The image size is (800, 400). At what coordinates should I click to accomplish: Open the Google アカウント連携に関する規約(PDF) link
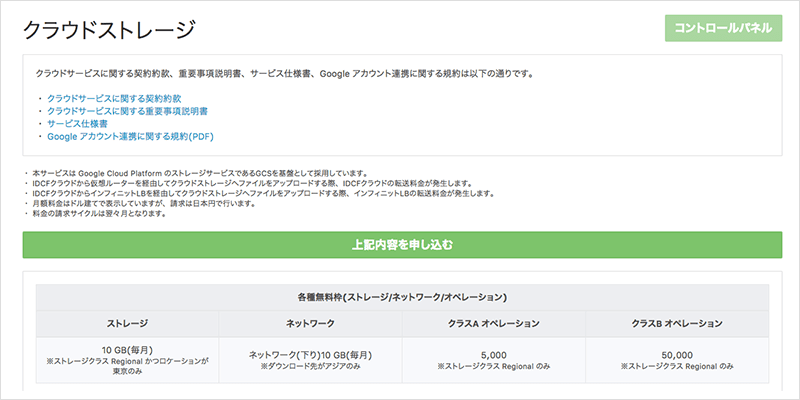pyautogui.click(x=130, y=136)
